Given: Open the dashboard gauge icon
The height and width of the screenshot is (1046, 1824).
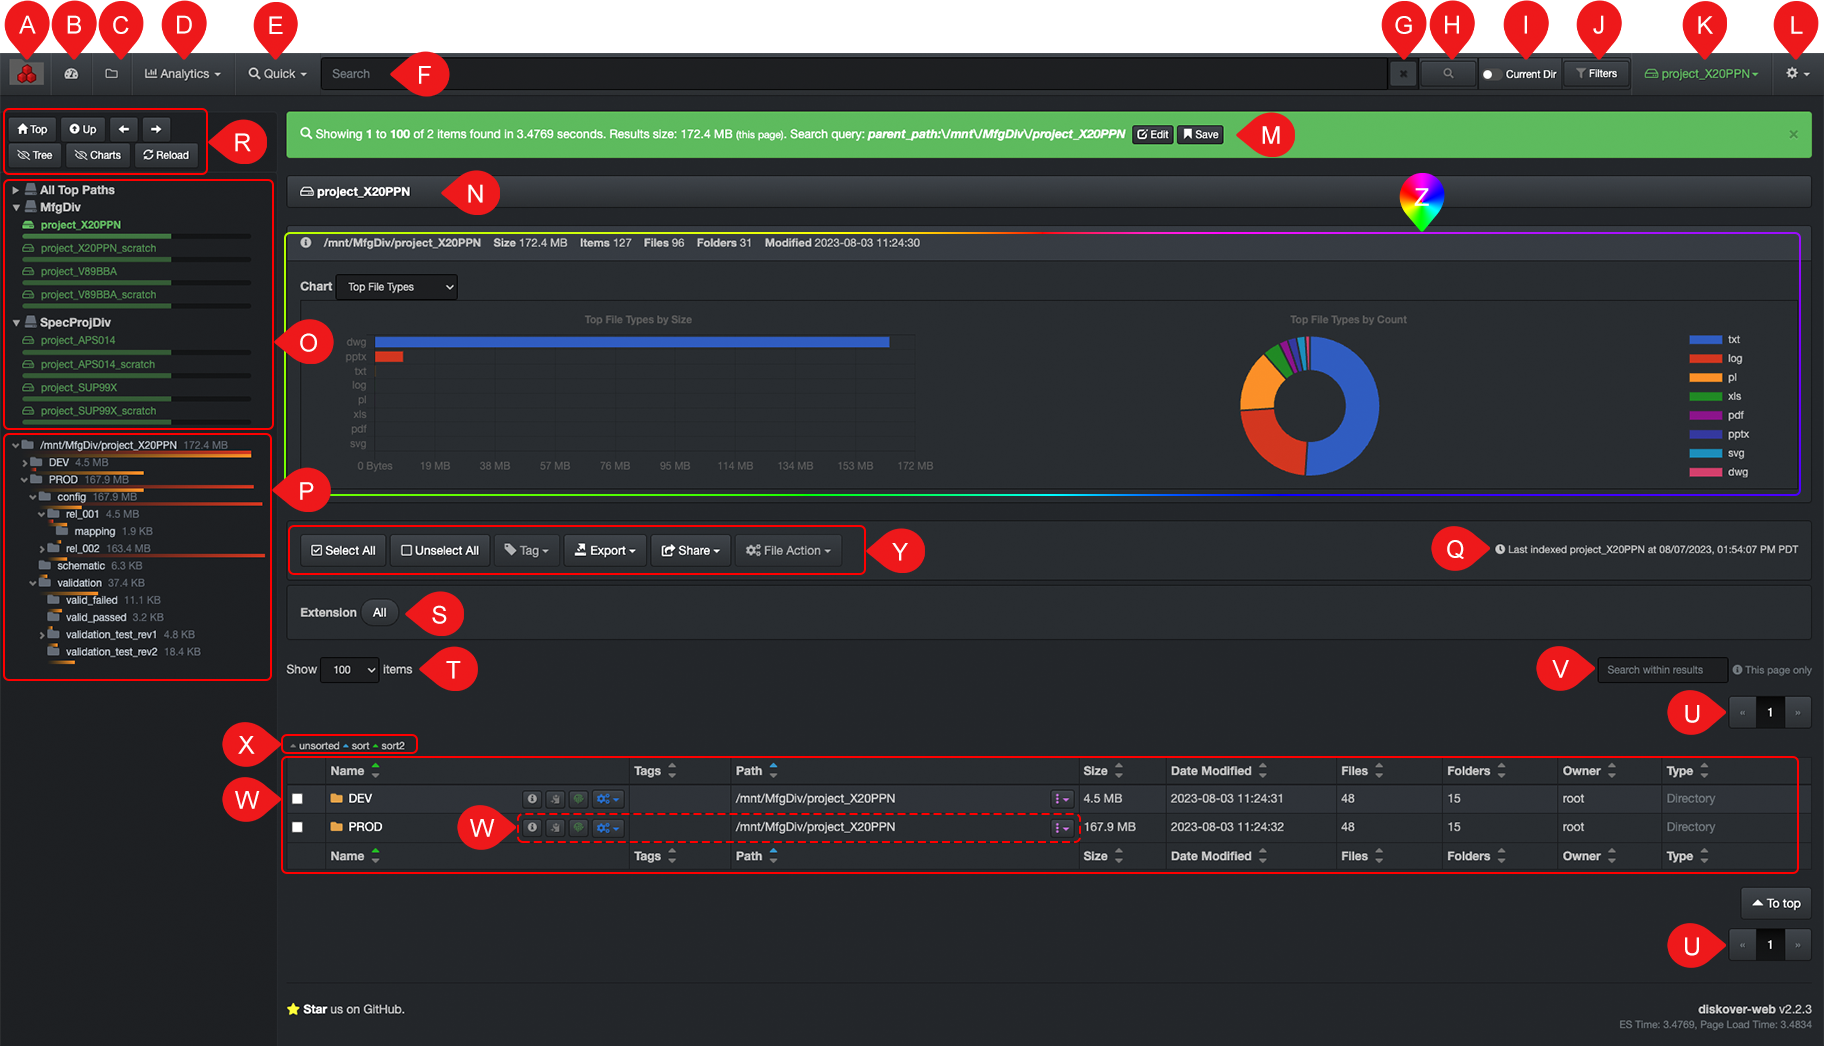Looking at the screenshot, I should tap(71, 74).
